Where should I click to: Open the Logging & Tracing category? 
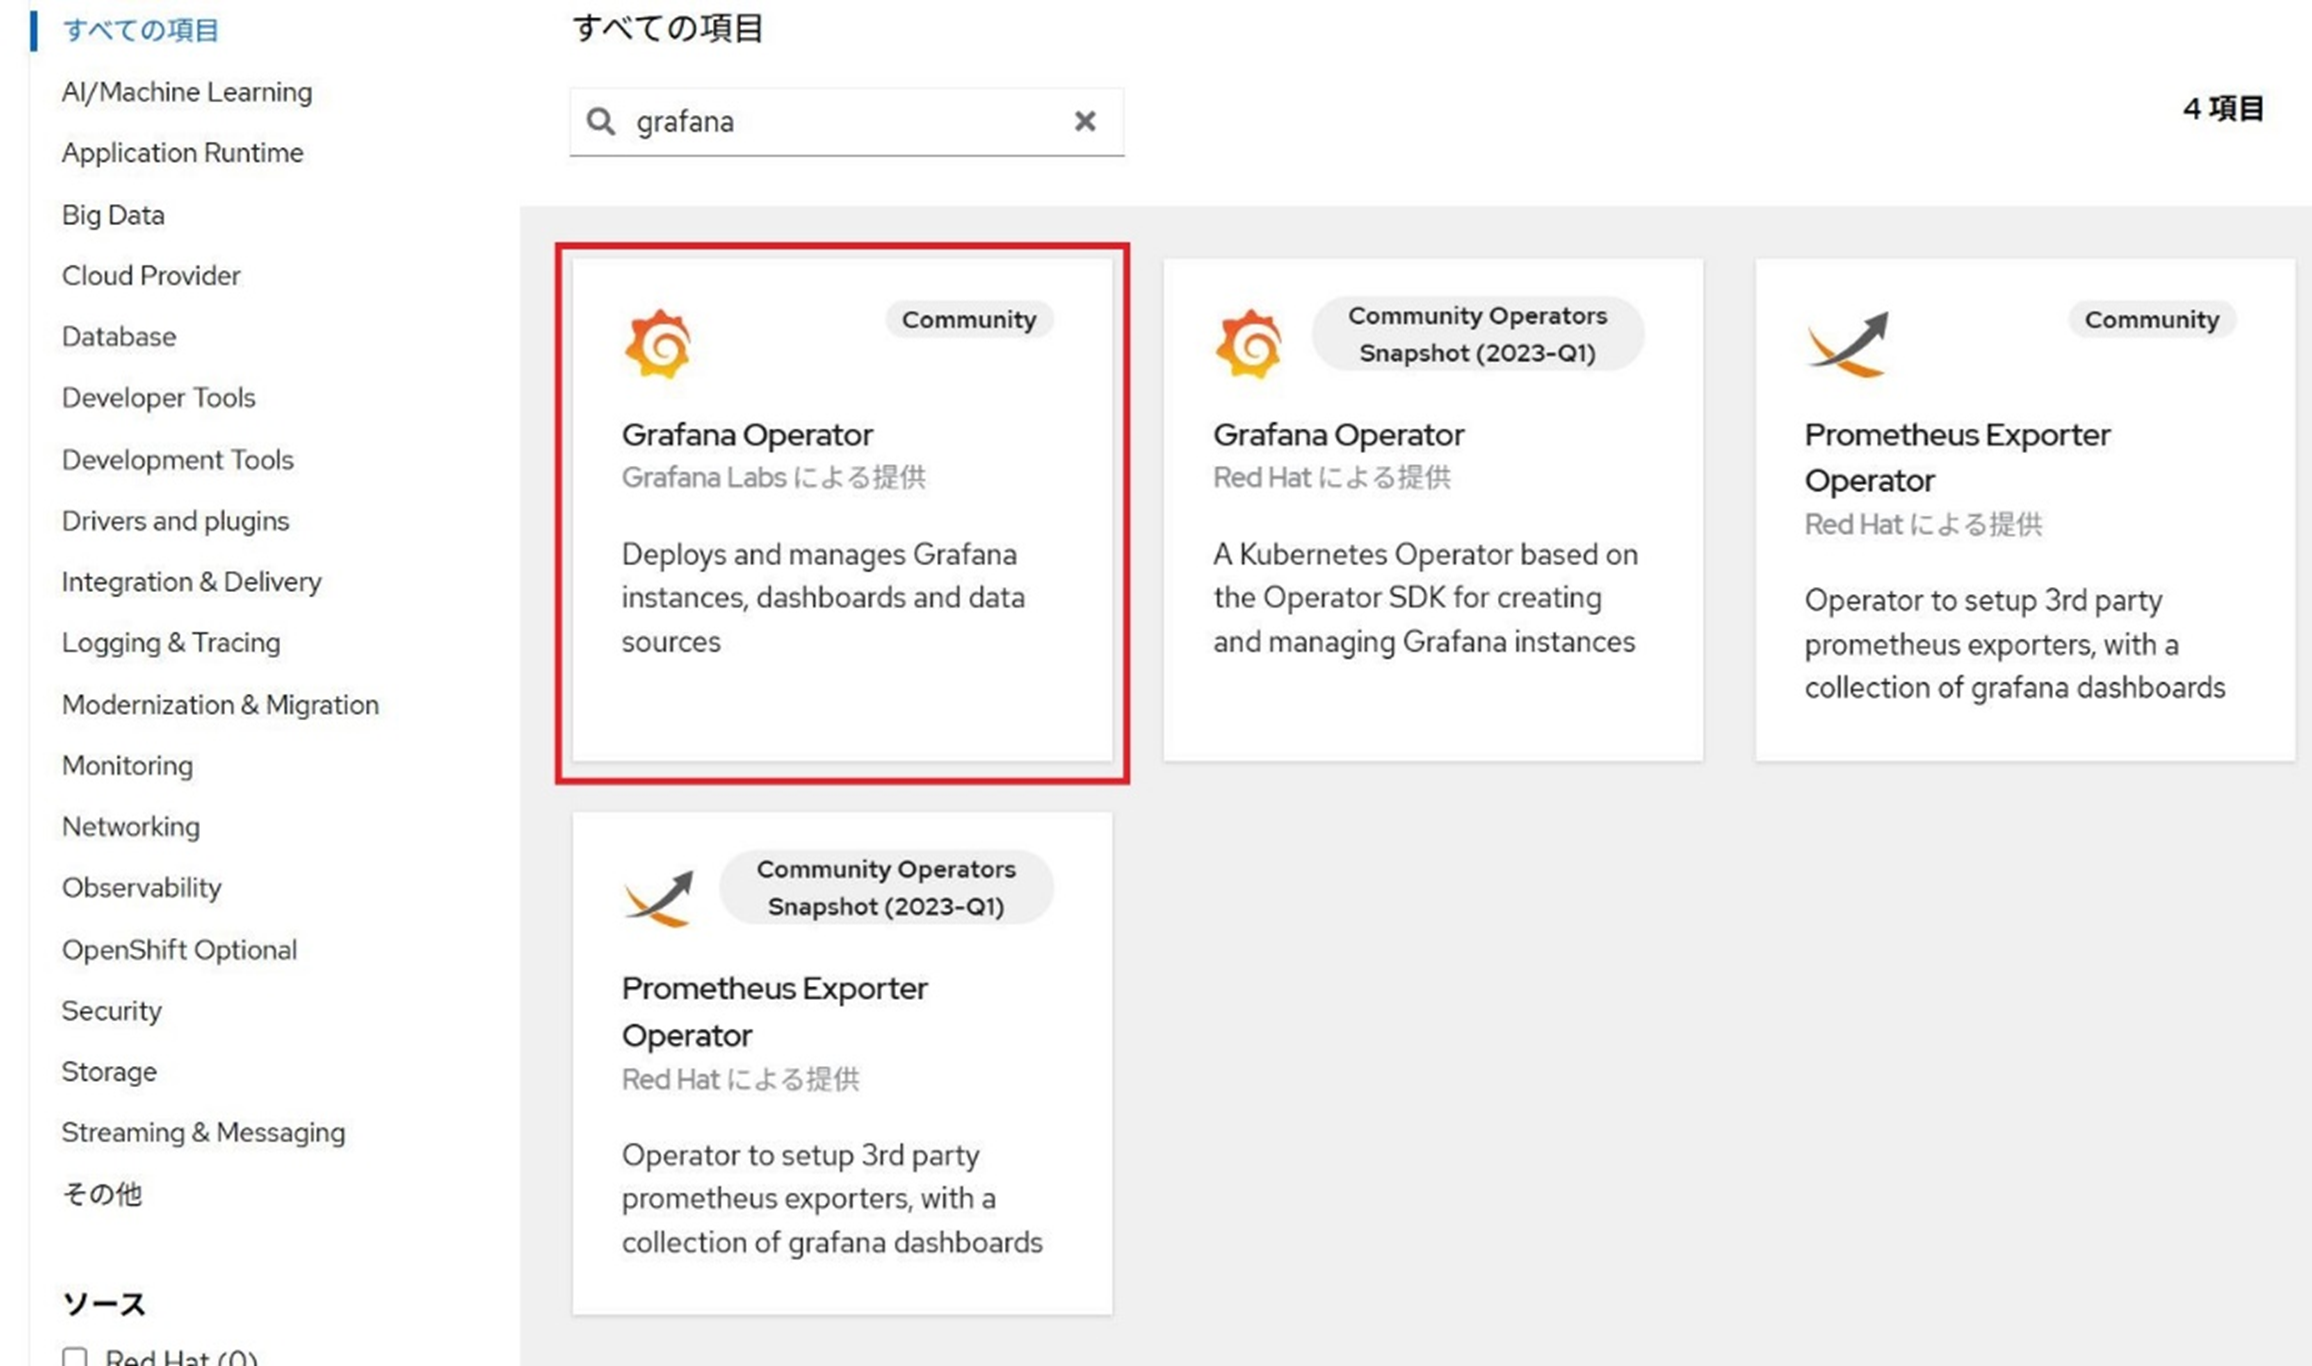coord(171,643)
